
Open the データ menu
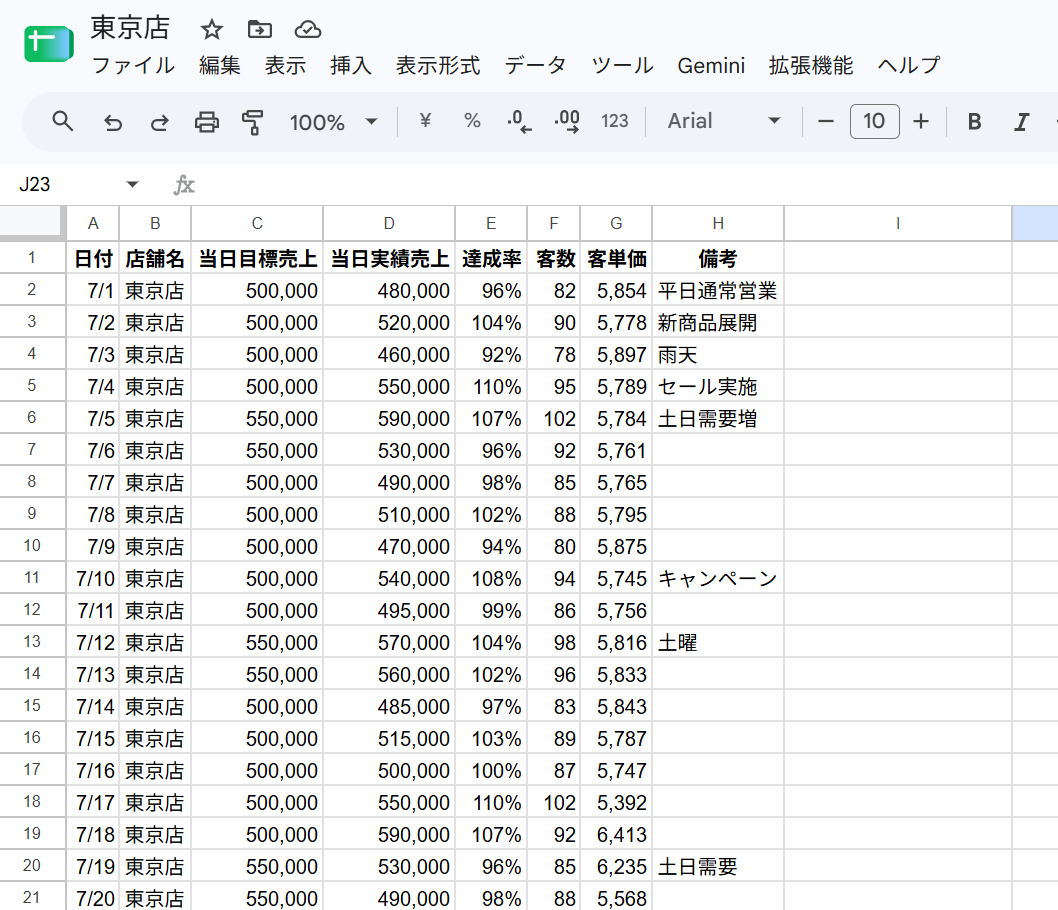click(x=535, y=65)
